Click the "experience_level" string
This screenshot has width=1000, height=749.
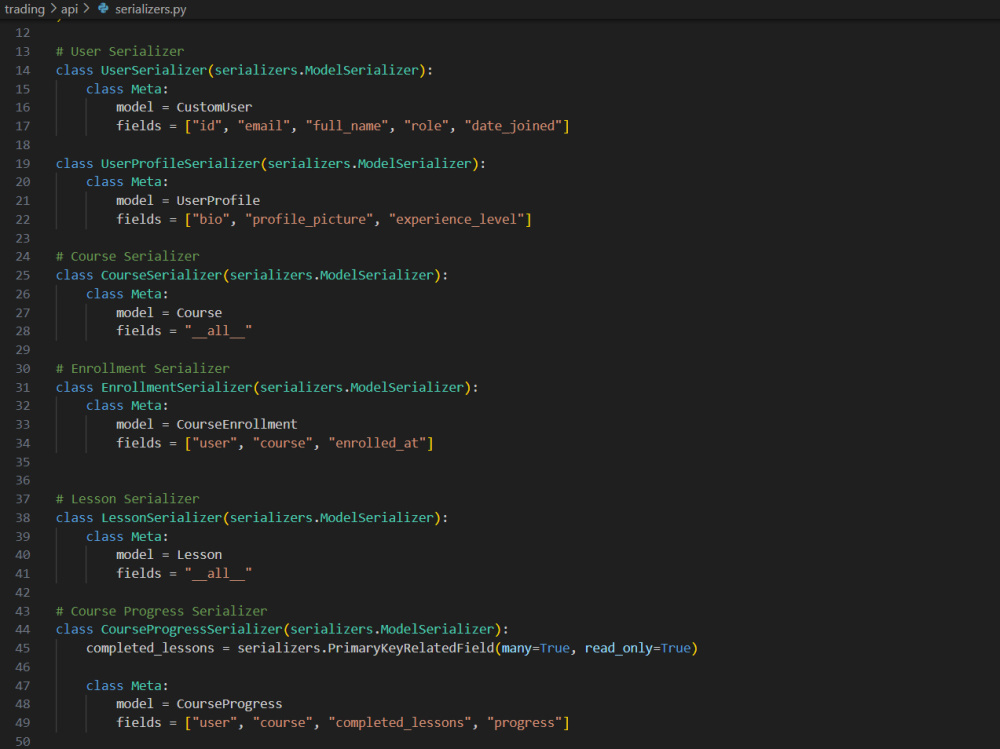pyautogui.click(x=457, y=219)
